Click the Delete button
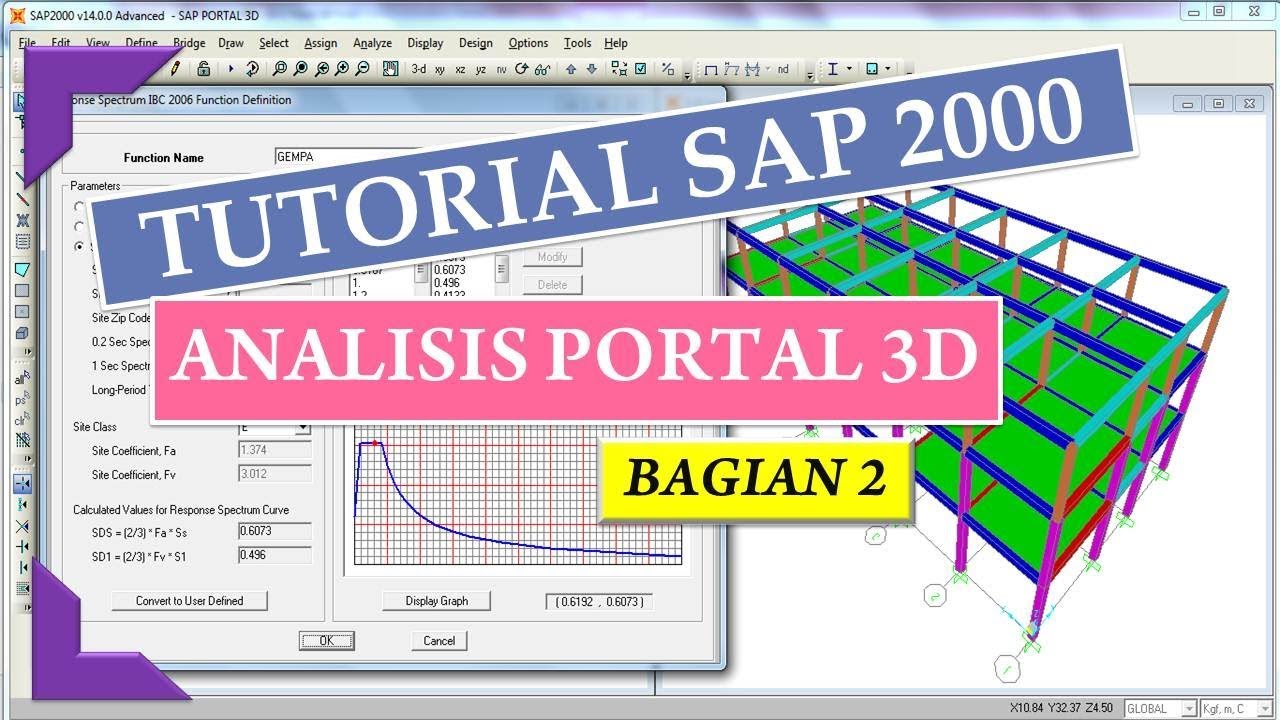The height and width of the screenshot is (720, 1280). pos(552,285)
